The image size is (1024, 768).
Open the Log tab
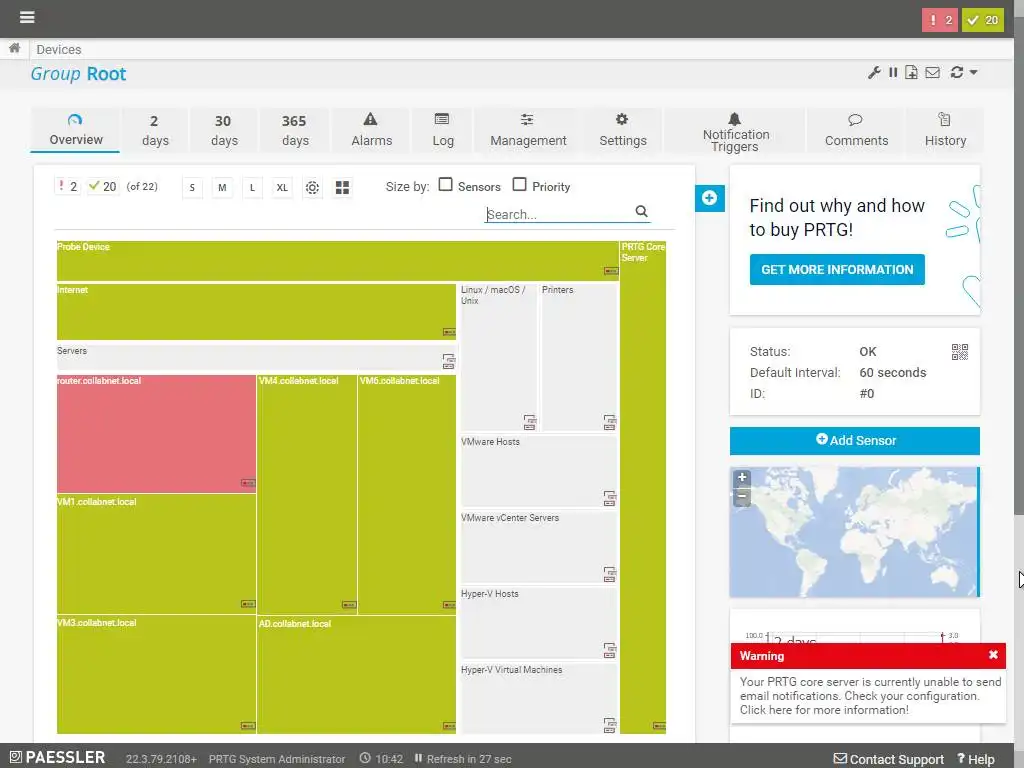(x=443, y=130)
